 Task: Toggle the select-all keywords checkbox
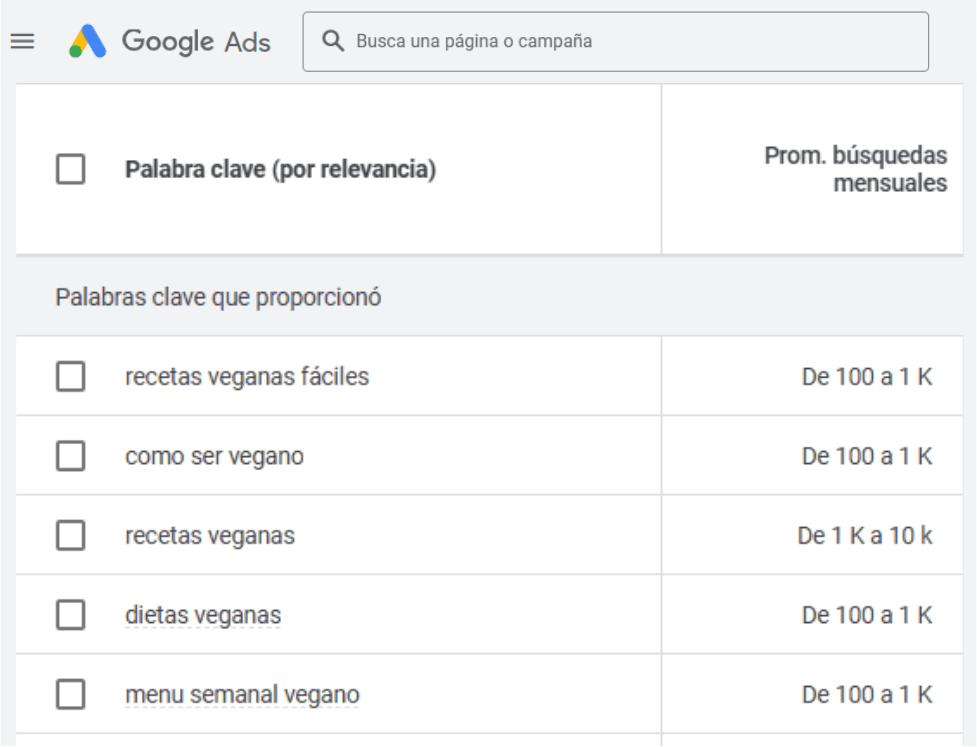[71, 170]
